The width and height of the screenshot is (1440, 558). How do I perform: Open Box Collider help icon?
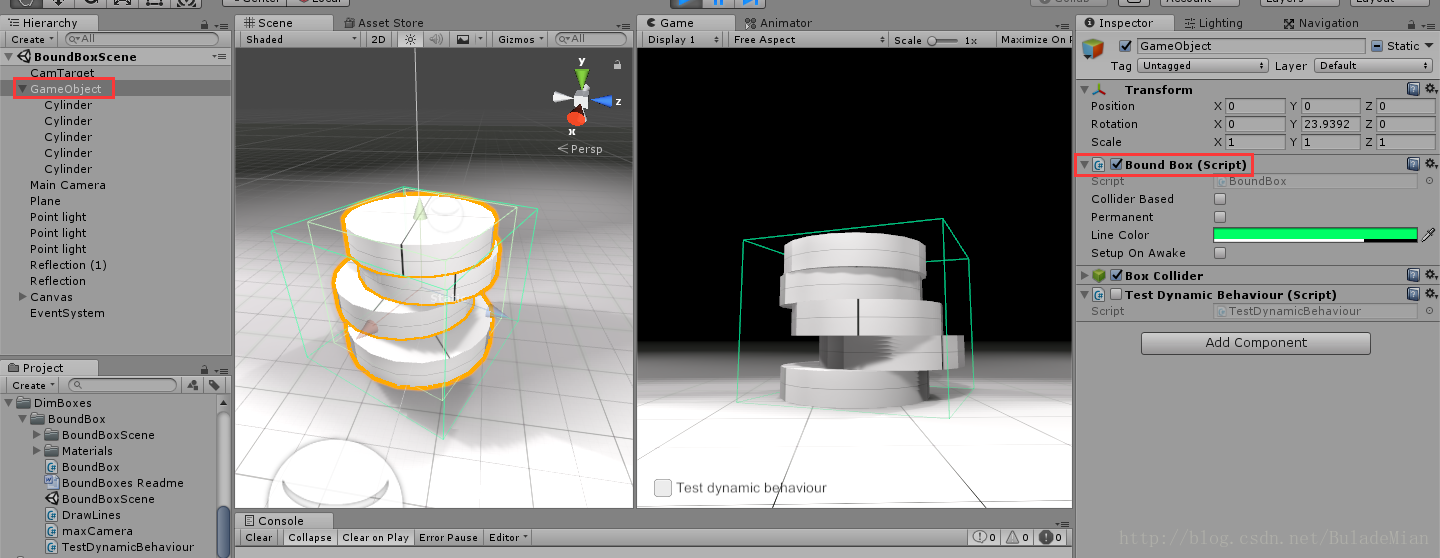(1413, 275)
